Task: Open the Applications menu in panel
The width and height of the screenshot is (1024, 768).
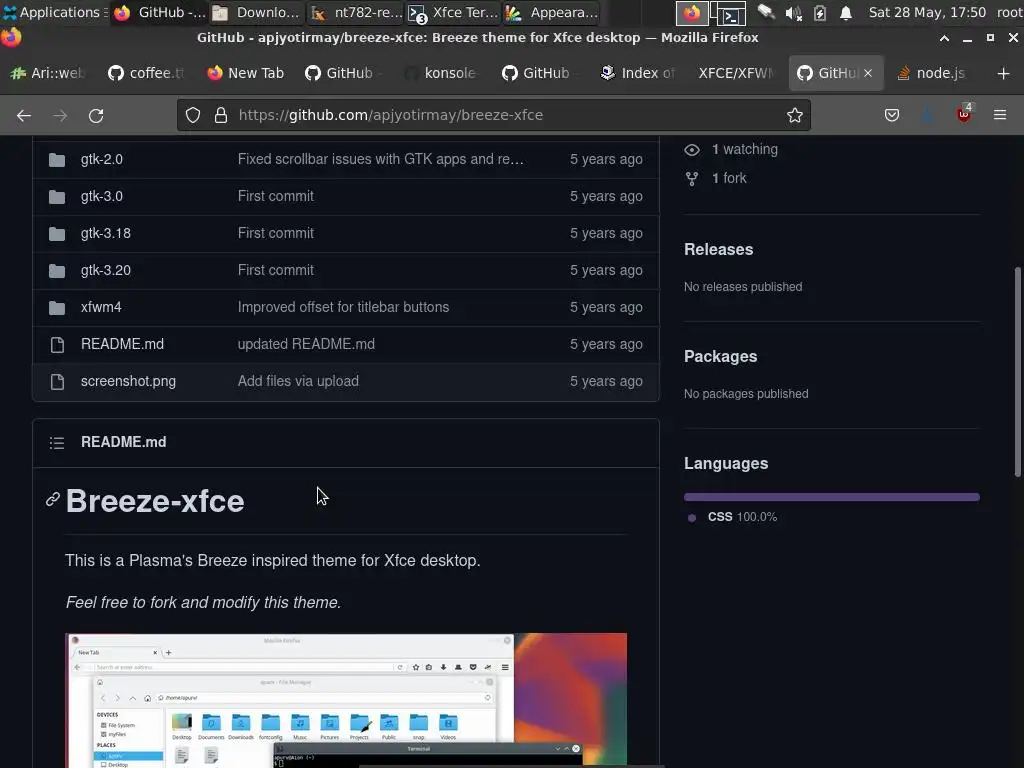Action: [53, 12]
